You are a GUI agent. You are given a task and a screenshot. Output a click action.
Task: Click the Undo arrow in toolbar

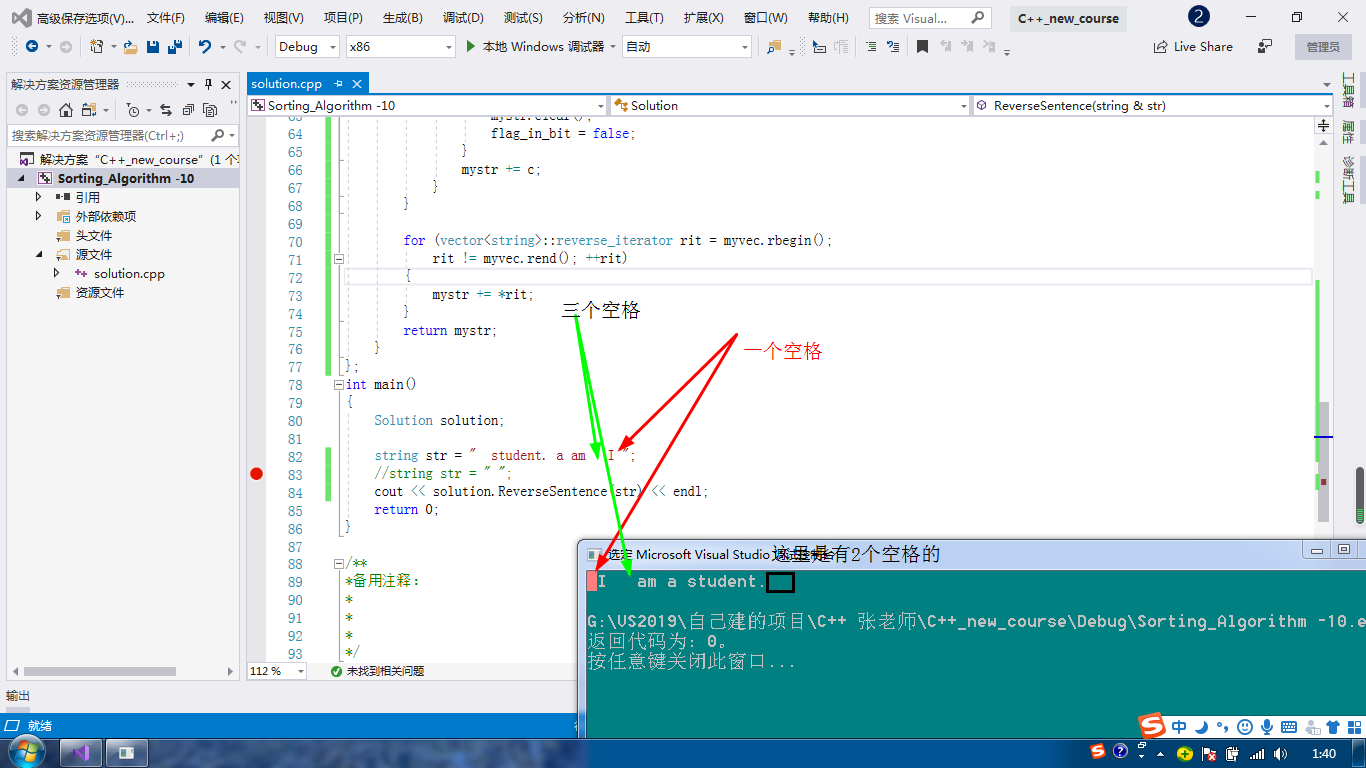[x=205, y=47]
